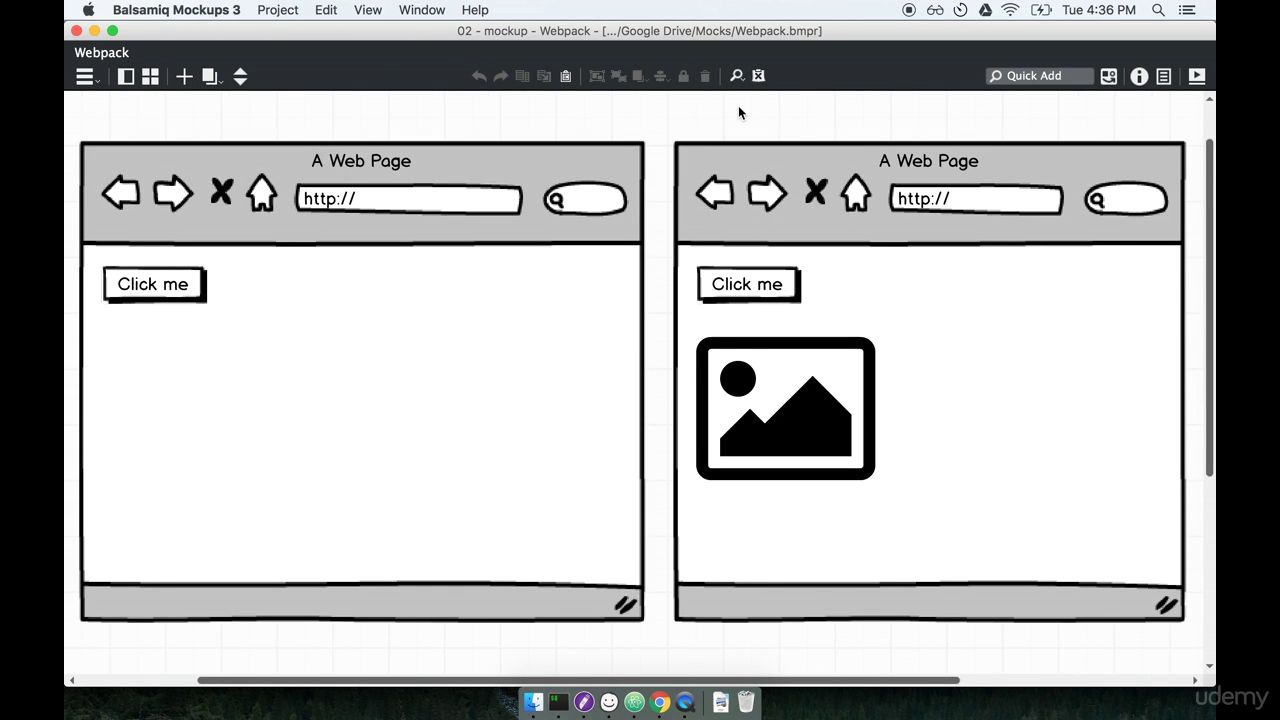Click the left mockup's Click me button
1280x720 pixels.
pyautogui.click(x=153, y=284)
